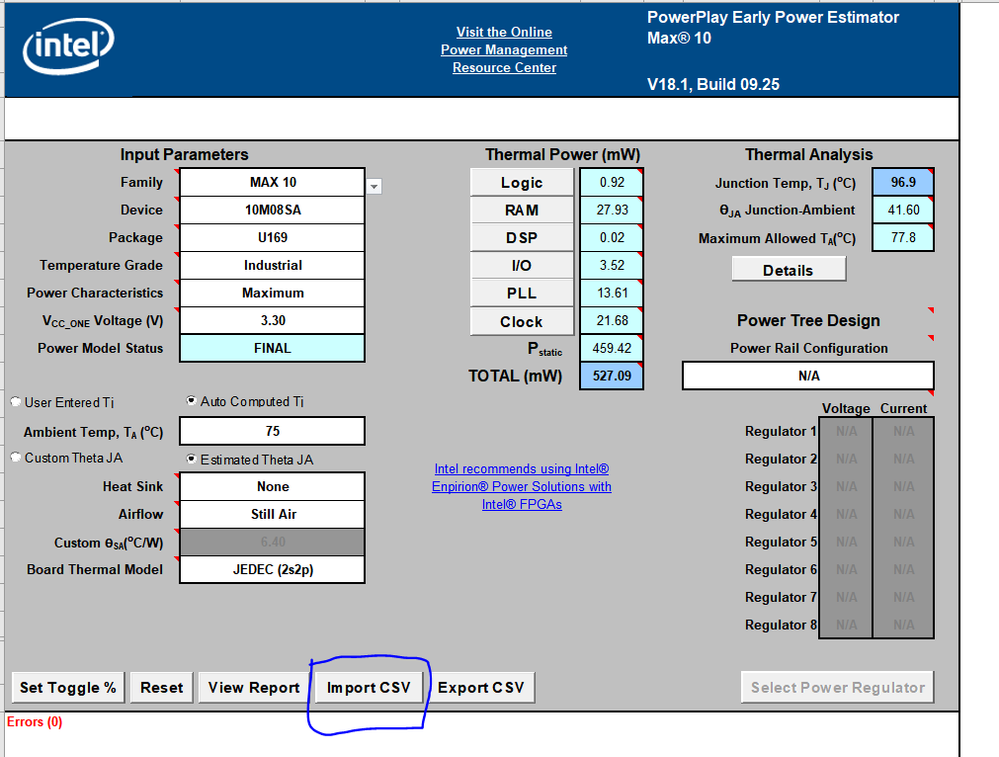Screen dimensions: 999x757
Task: Click the Details button under Thermal Analysis
Action: [x=789, y=270]
